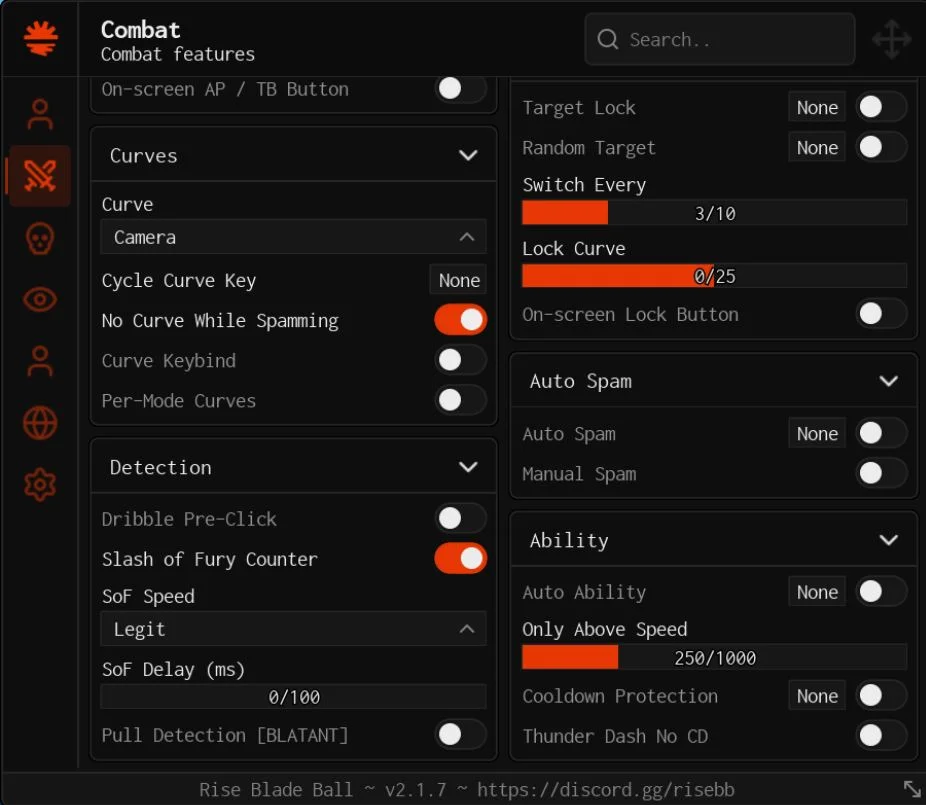Click the resize corner arrow icon
Image resolution: width=926 pixels, height=805 pixels.
912,788
